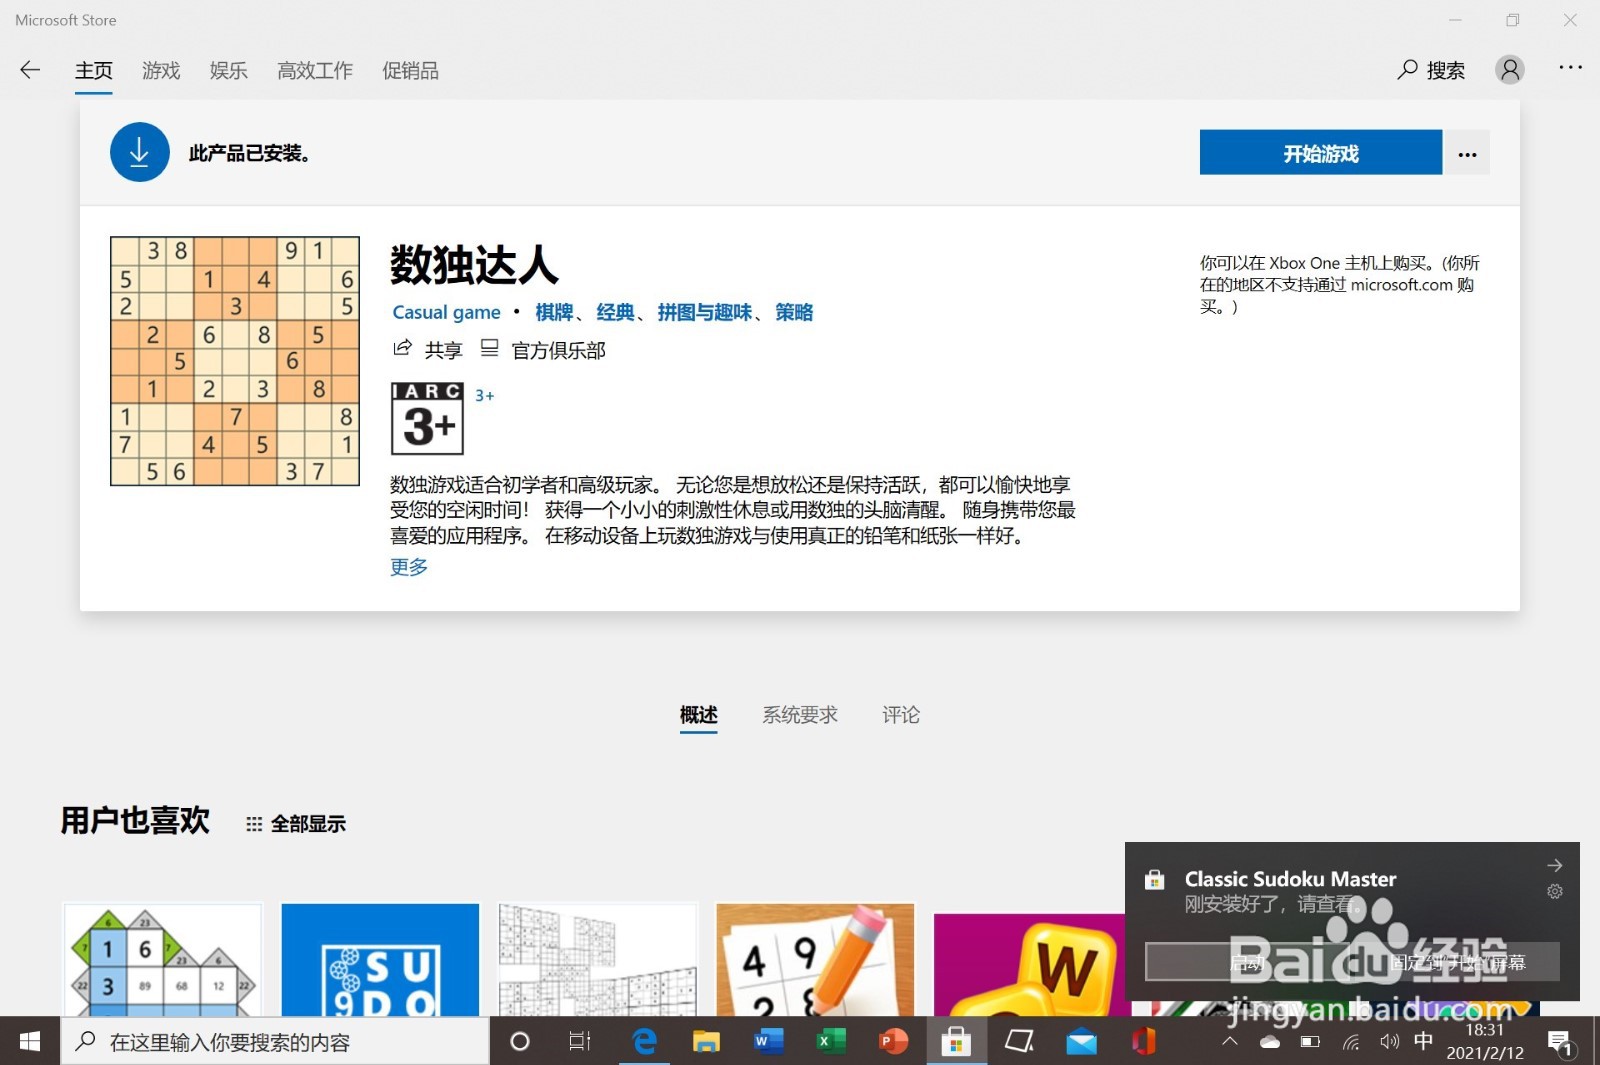Open the multi-grid sudoku app thumbnail
This screenshot has width=1600, height=1065.
[598, 959]
